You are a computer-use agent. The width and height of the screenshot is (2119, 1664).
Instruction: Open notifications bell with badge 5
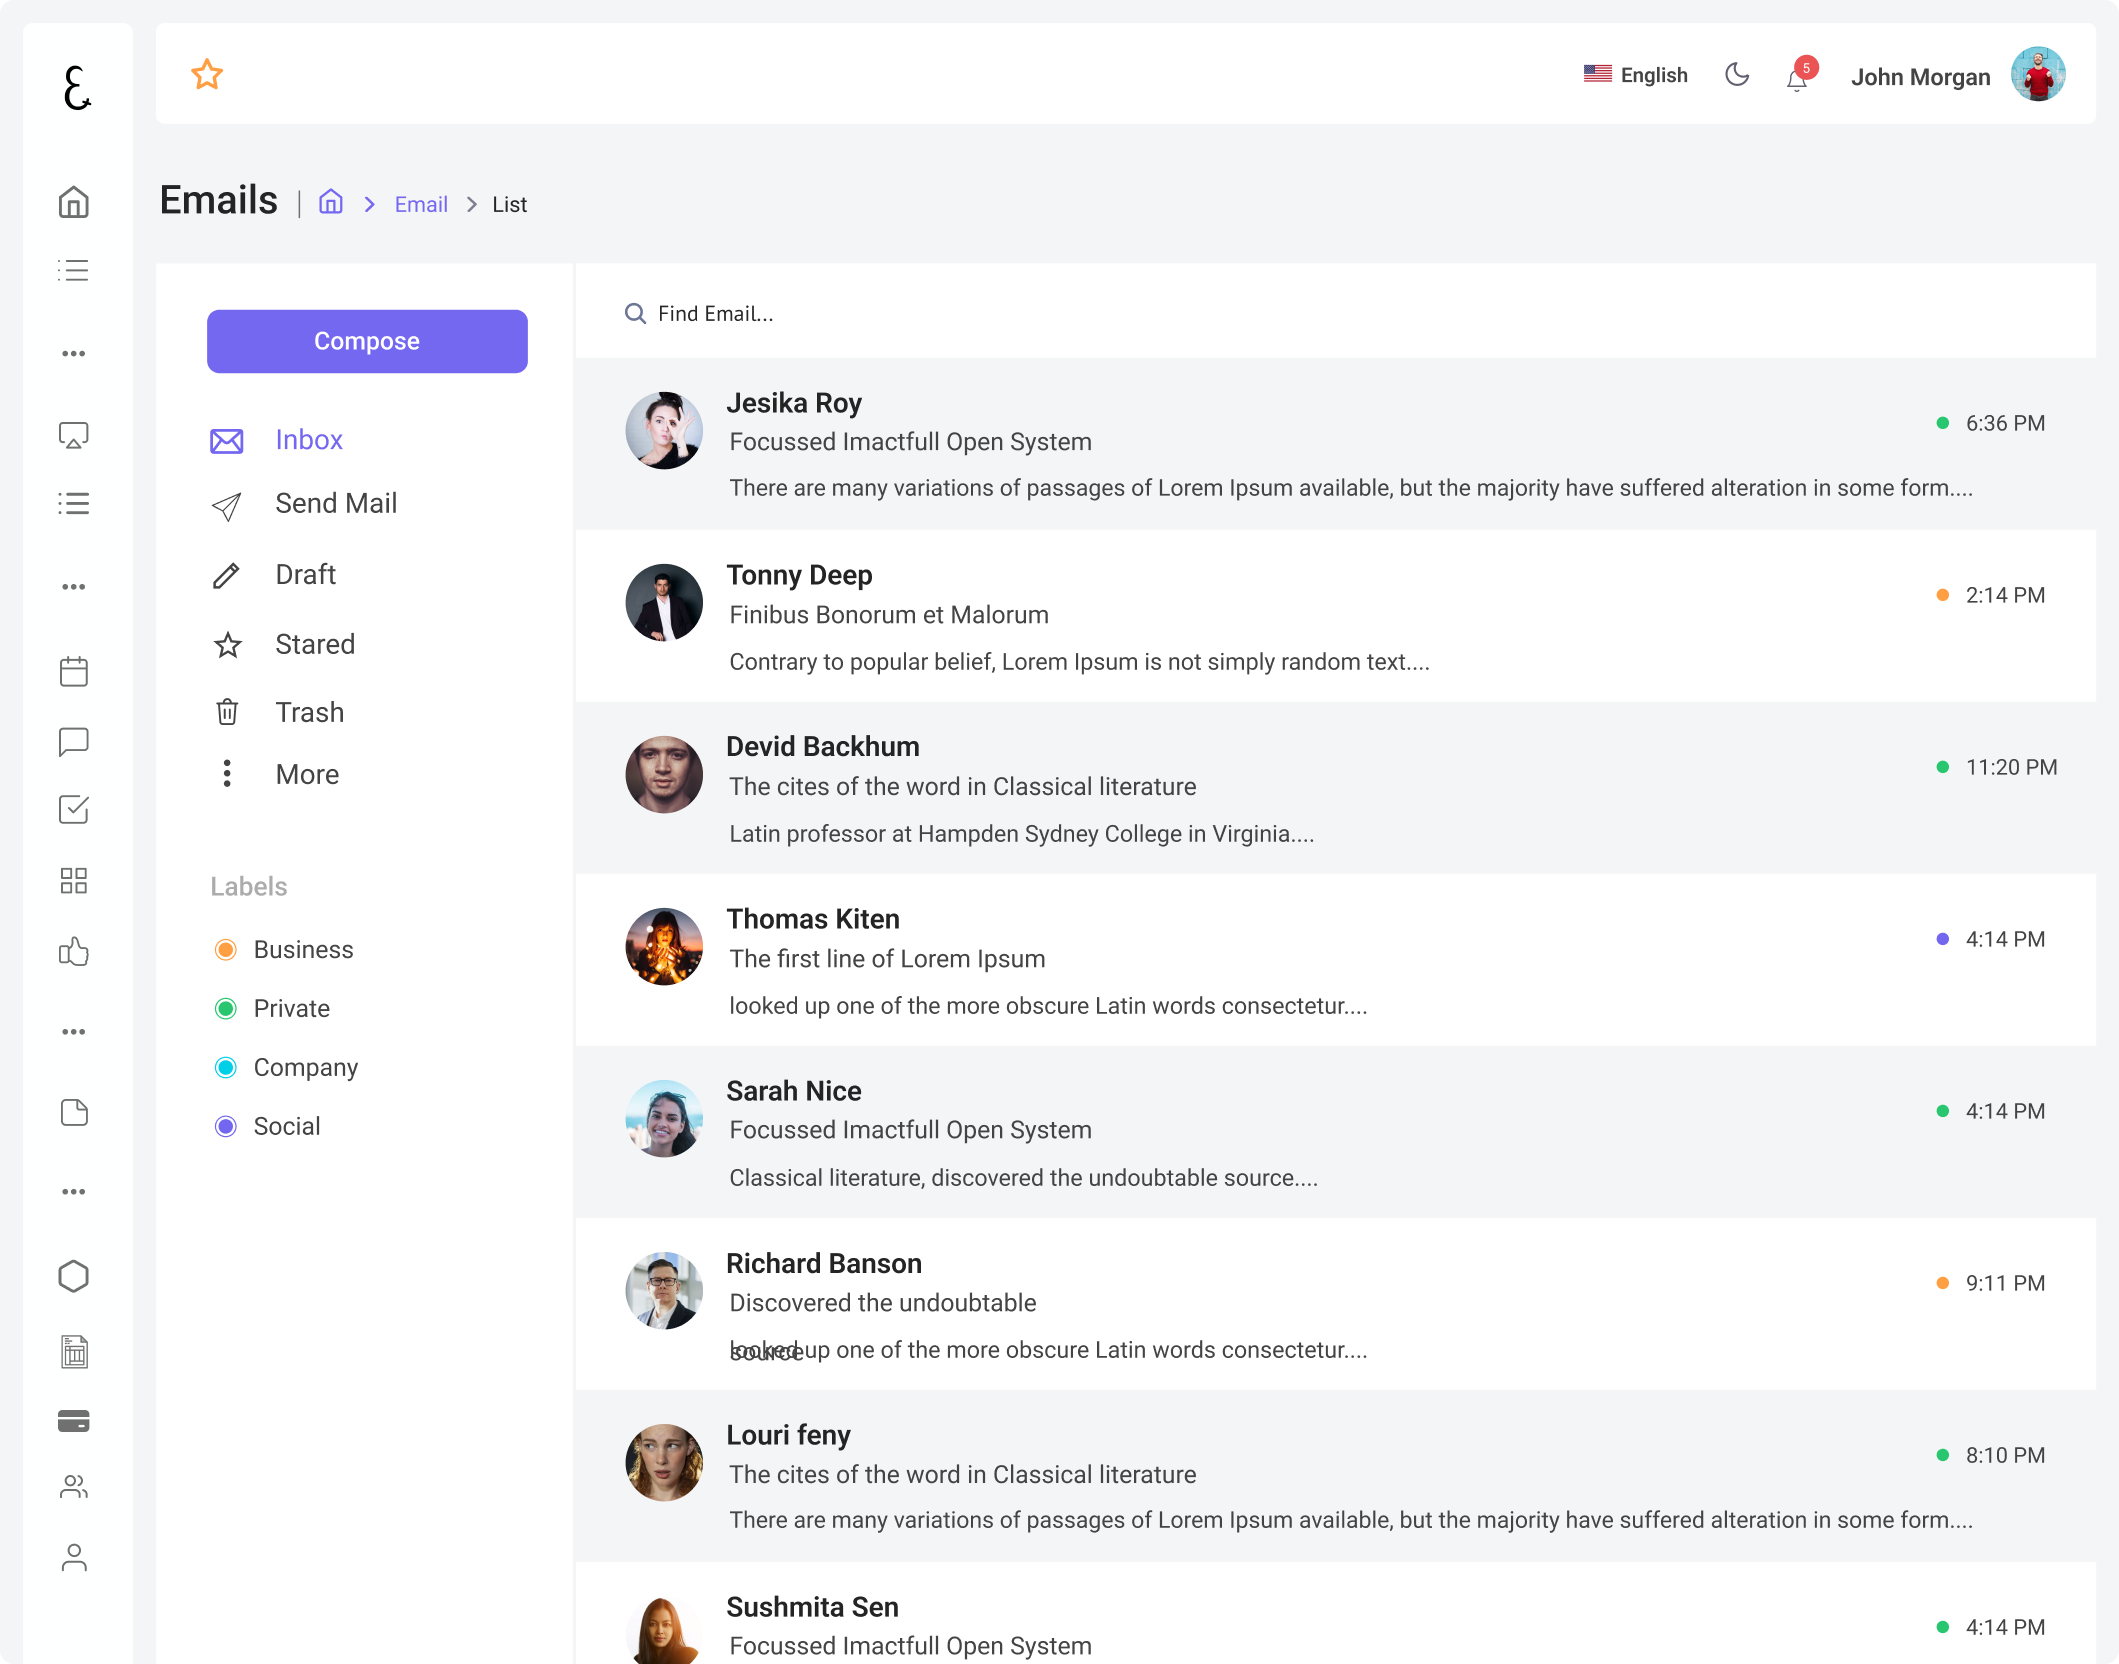(1800, 75)
